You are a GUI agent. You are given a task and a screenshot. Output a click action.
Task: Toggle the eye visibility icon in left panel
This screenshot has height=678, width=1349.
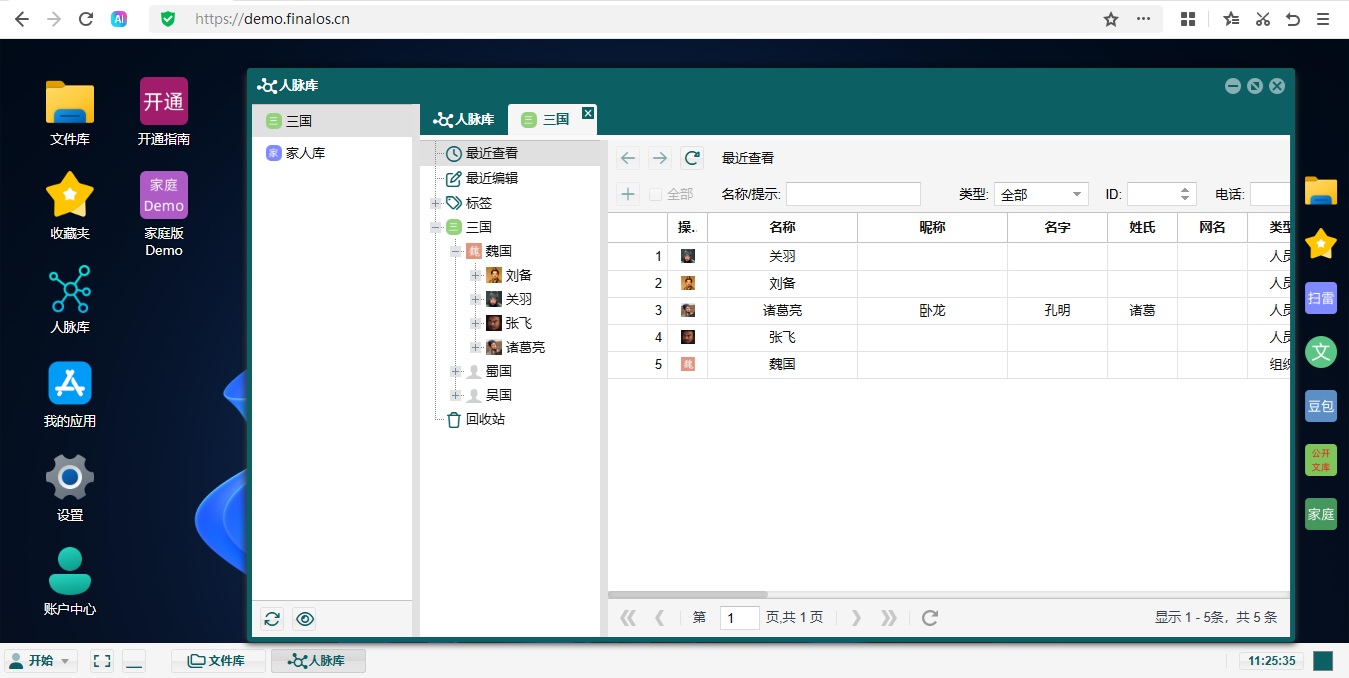(x=305, y=619)
